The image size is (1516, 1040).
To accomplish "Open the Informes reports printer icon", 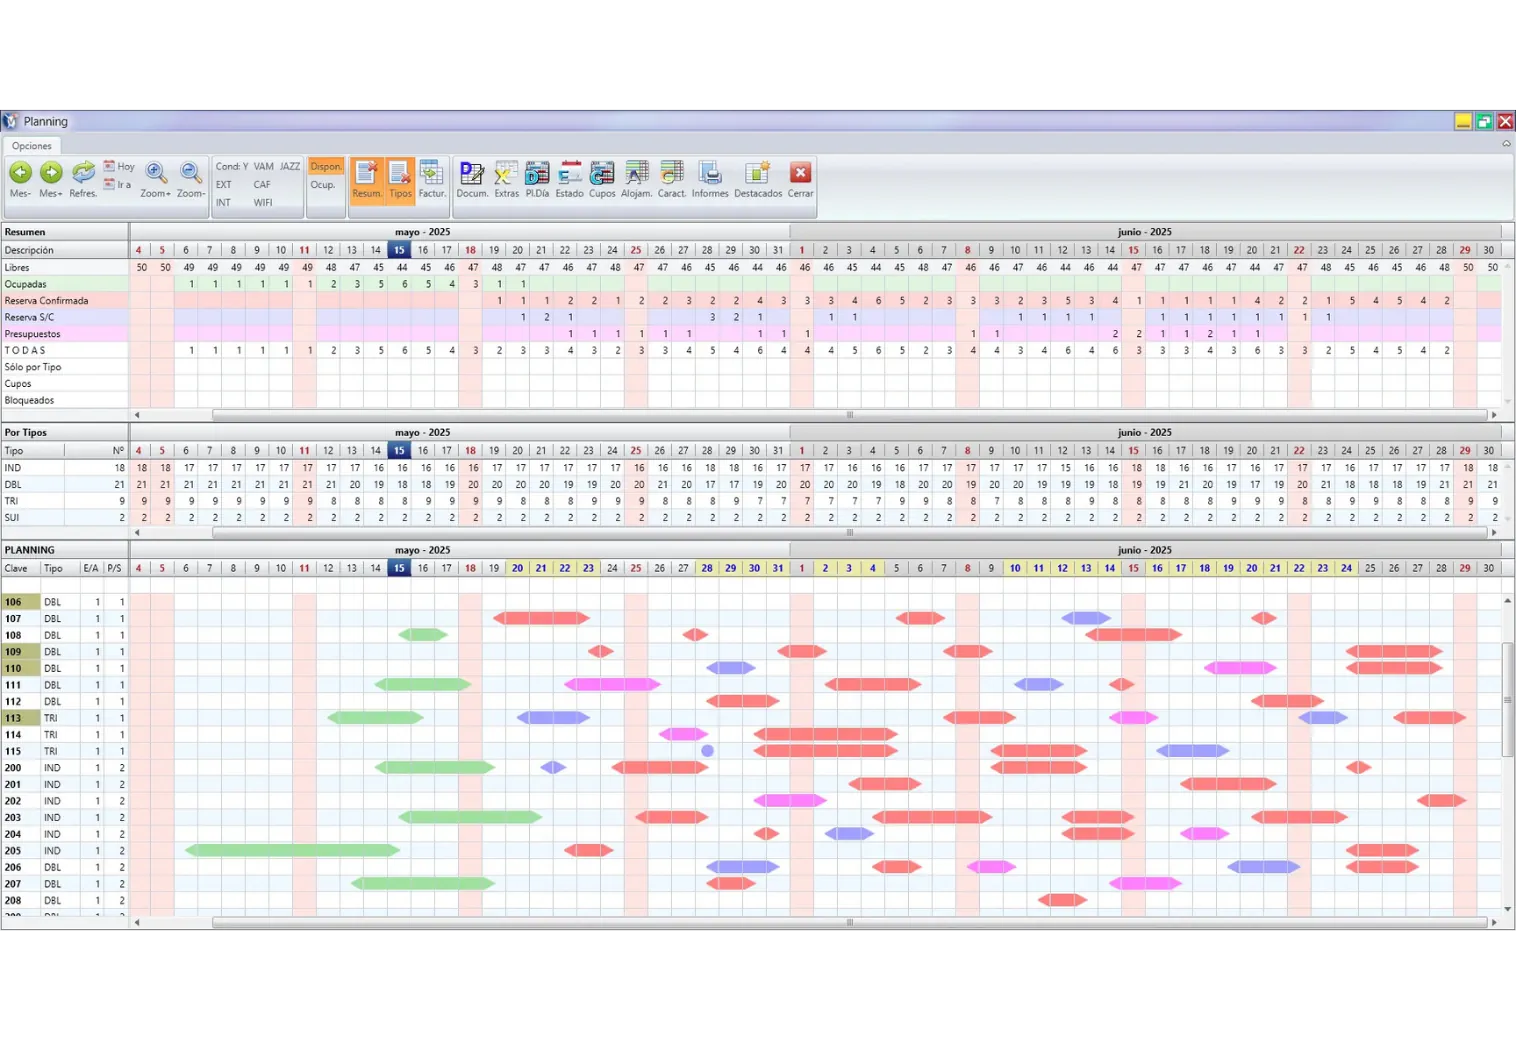I will 710,178.
